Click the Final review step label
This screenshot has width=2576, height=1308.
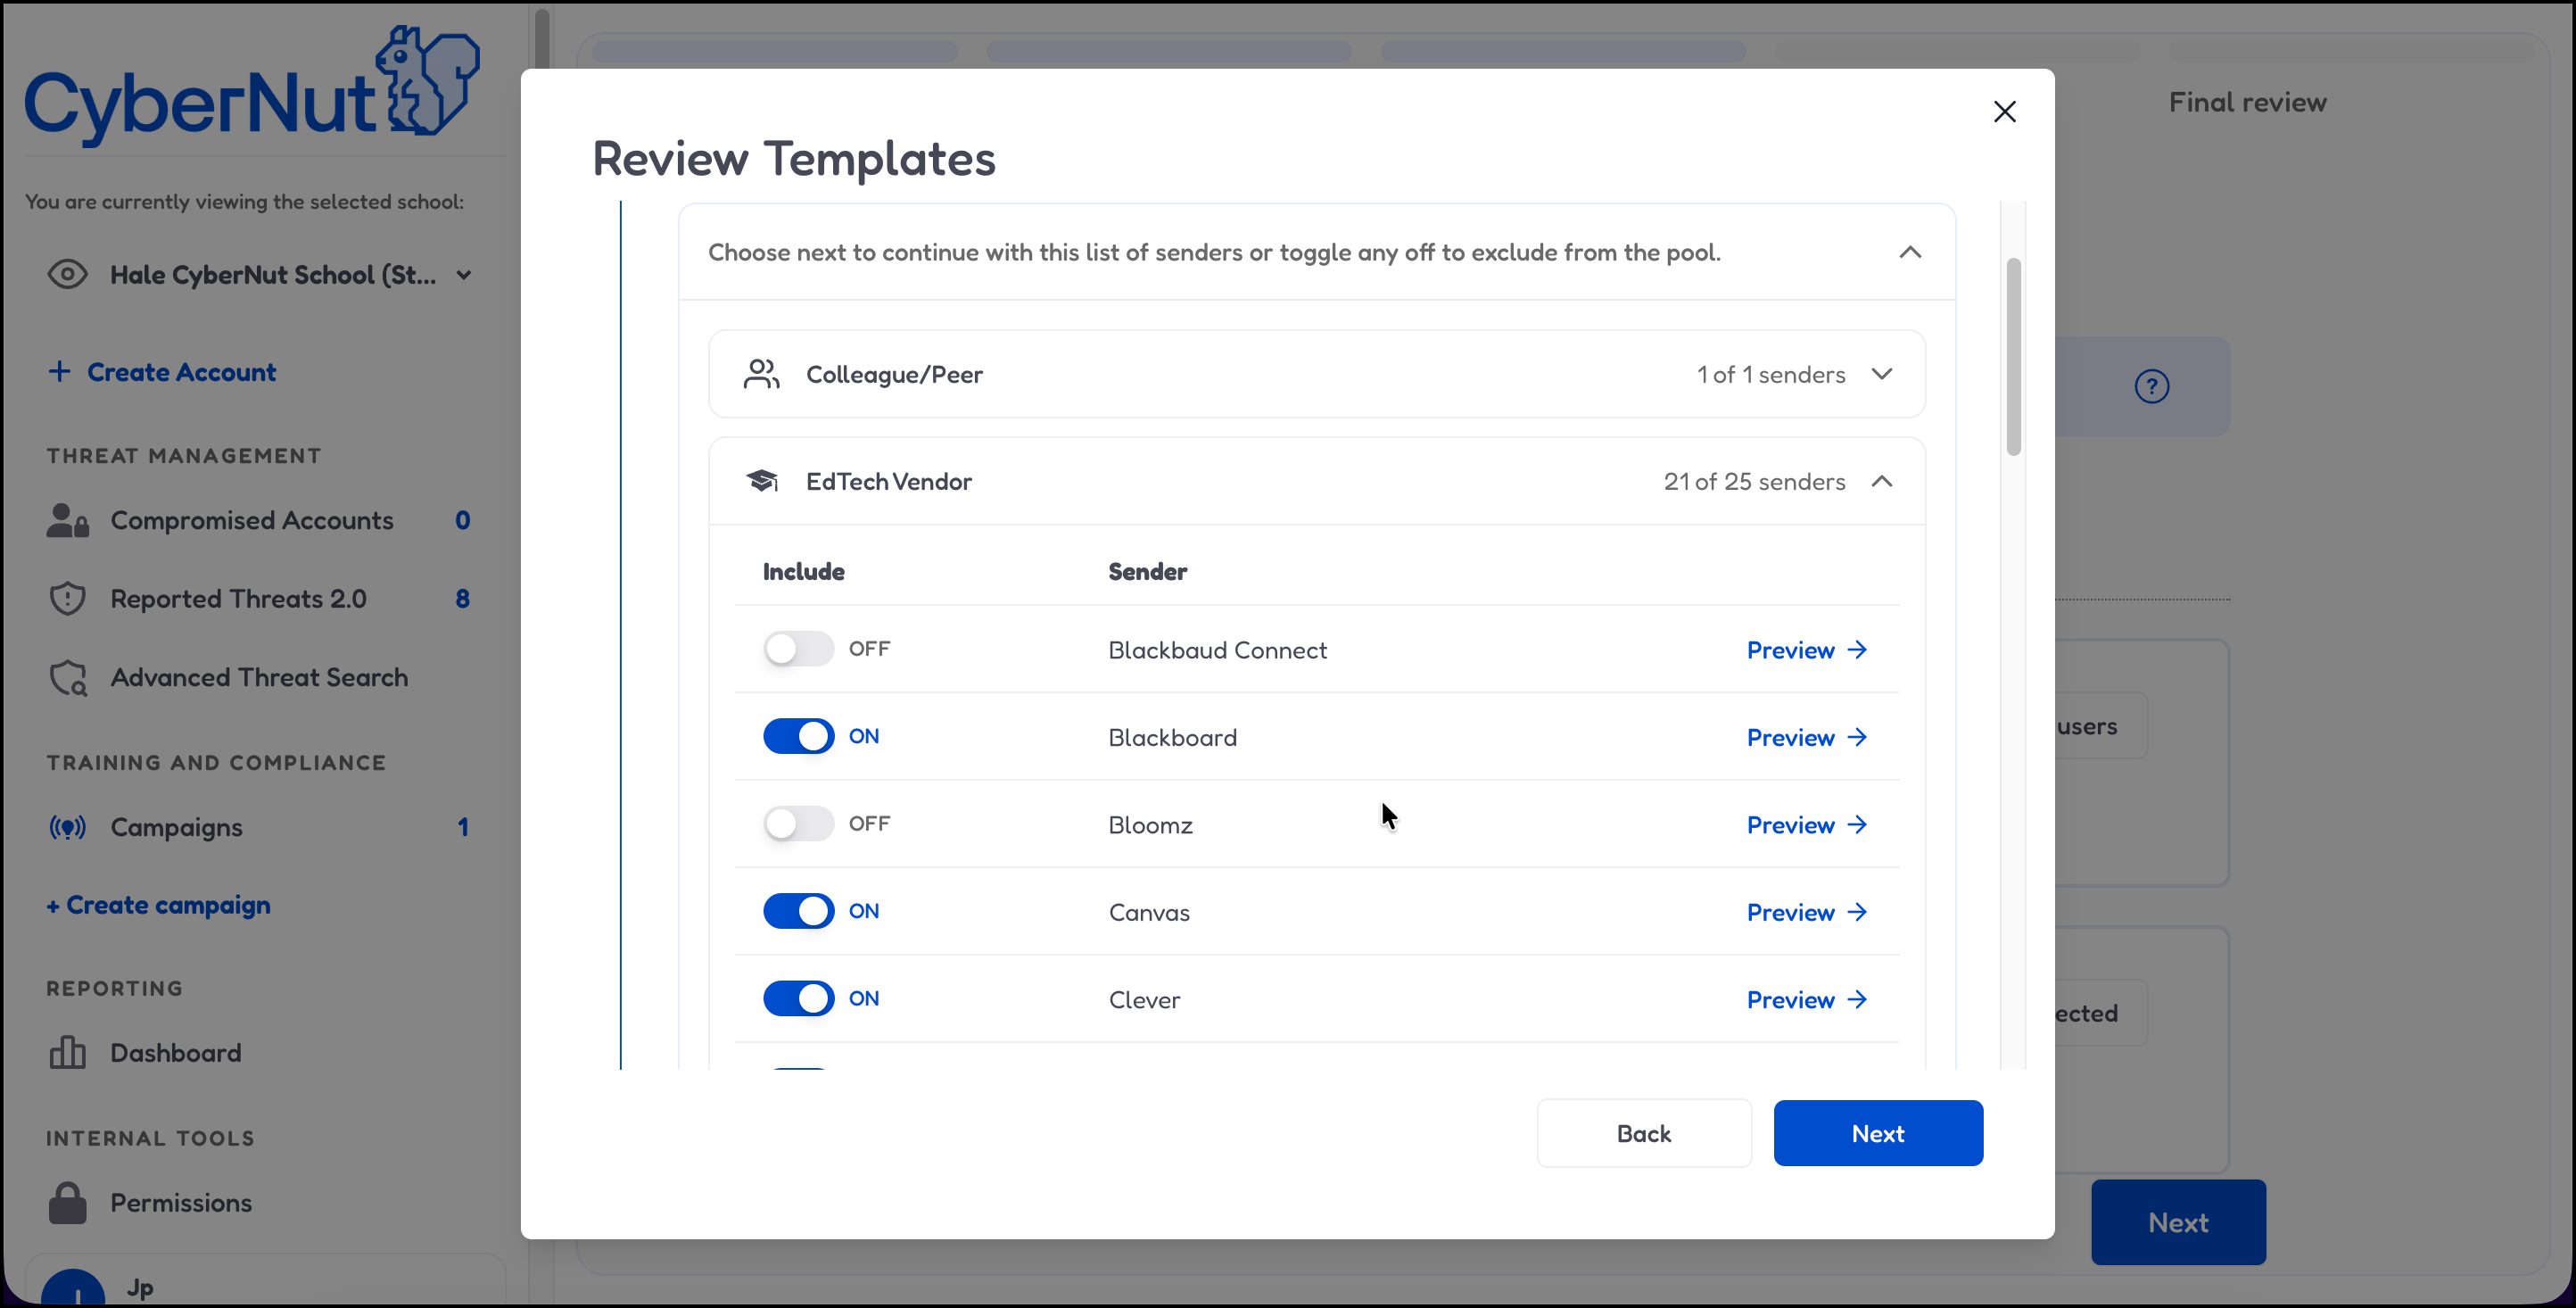[x=2247, y=102]
